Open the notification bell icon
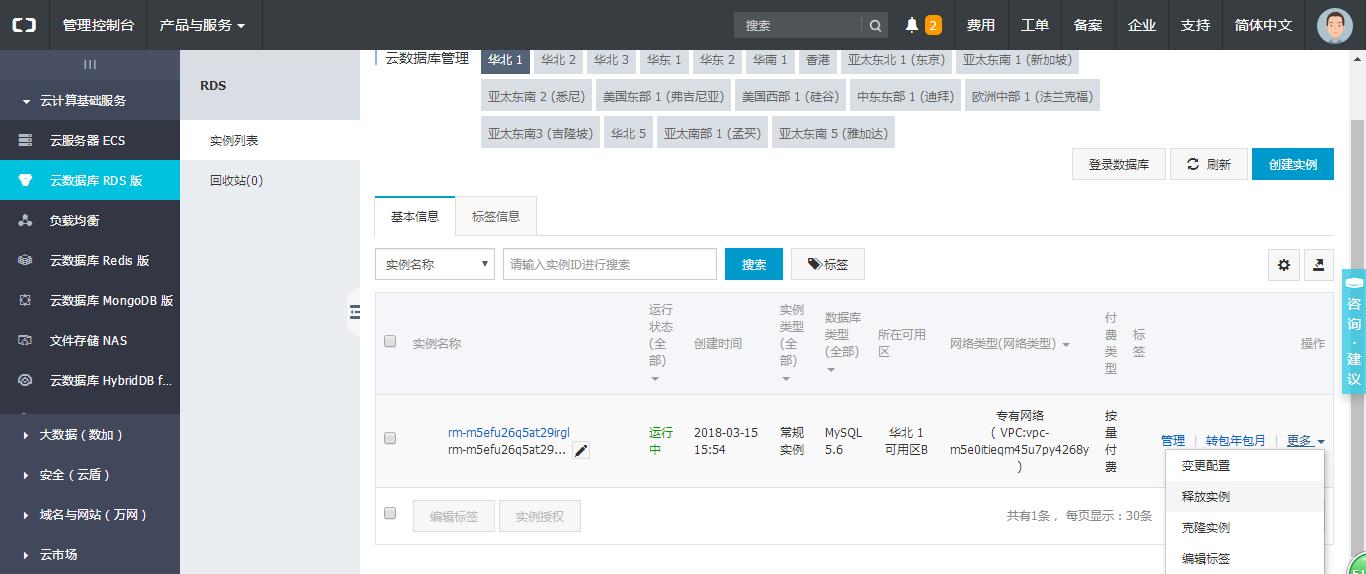 pos(912,25)
